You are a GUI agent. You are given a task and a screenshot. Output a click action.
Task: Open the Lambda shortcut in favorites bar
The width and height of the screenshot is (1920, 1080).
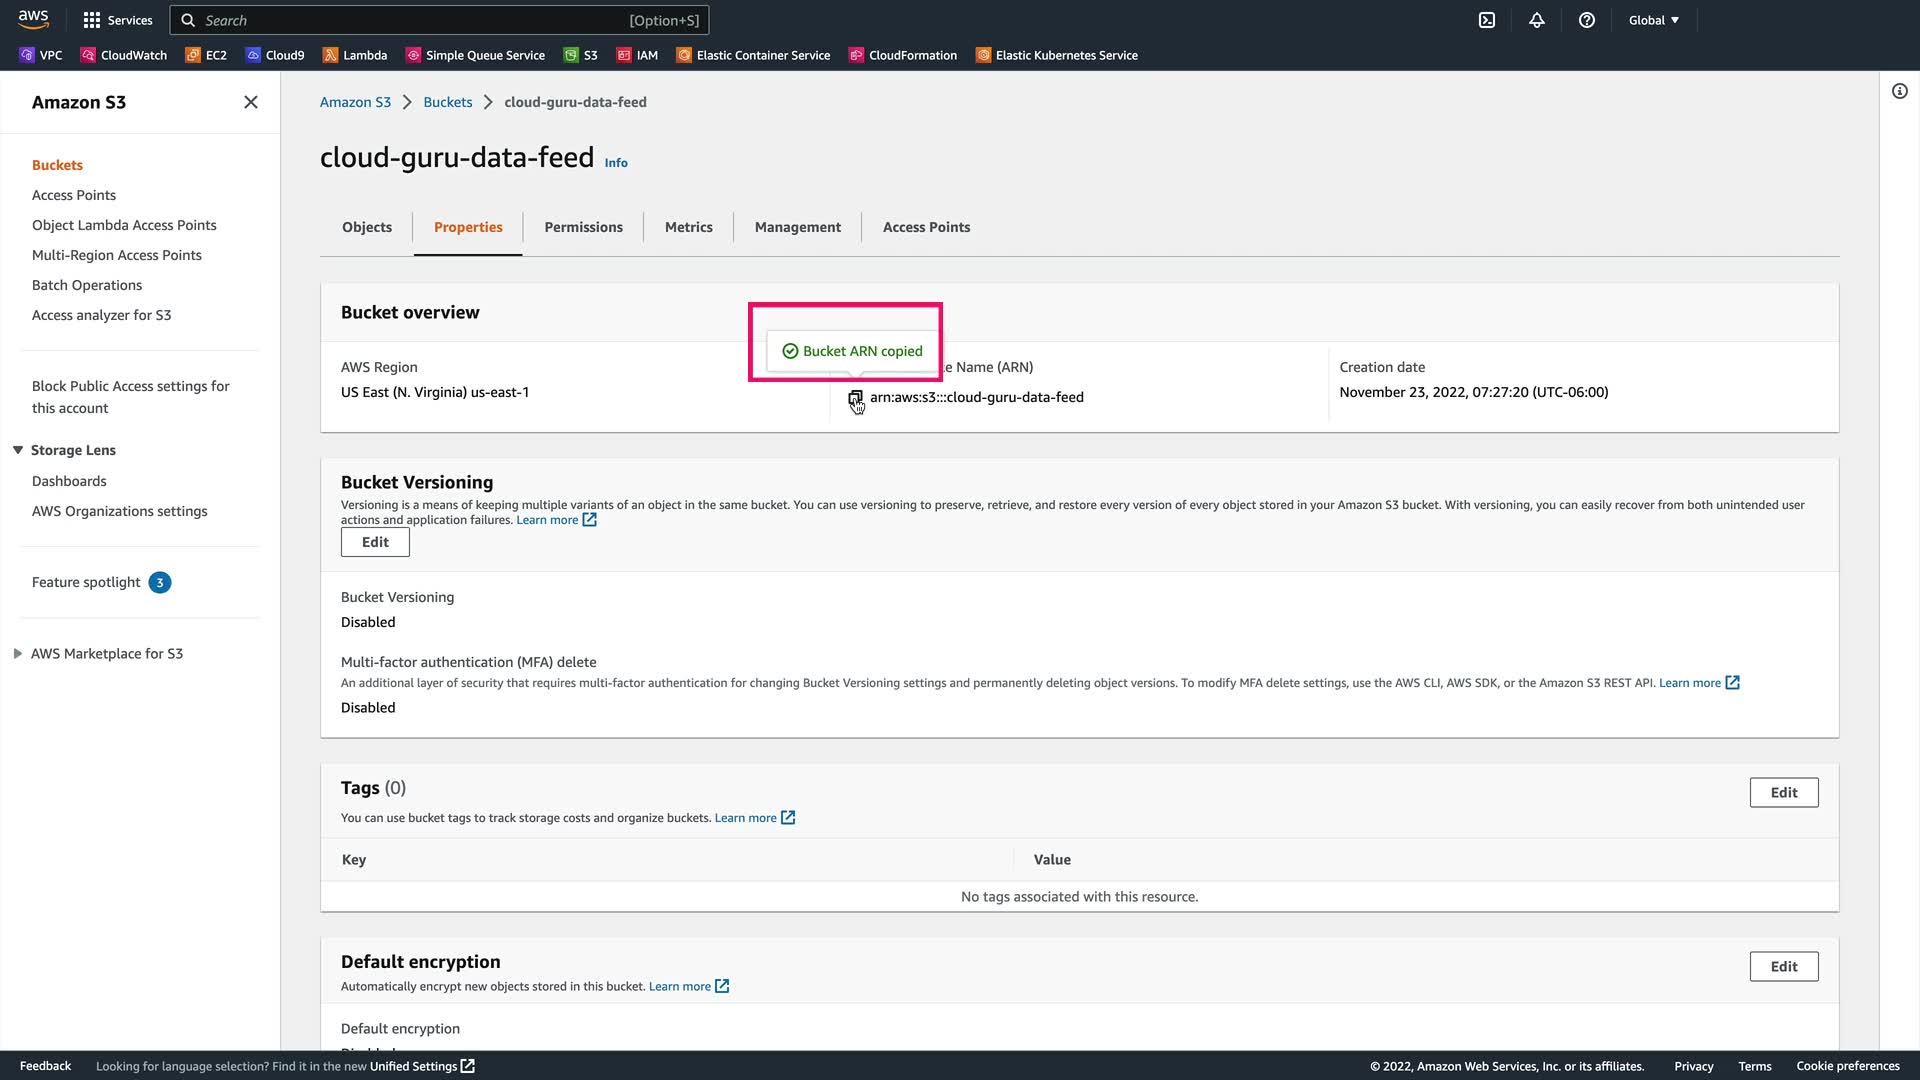click(355, 55)
